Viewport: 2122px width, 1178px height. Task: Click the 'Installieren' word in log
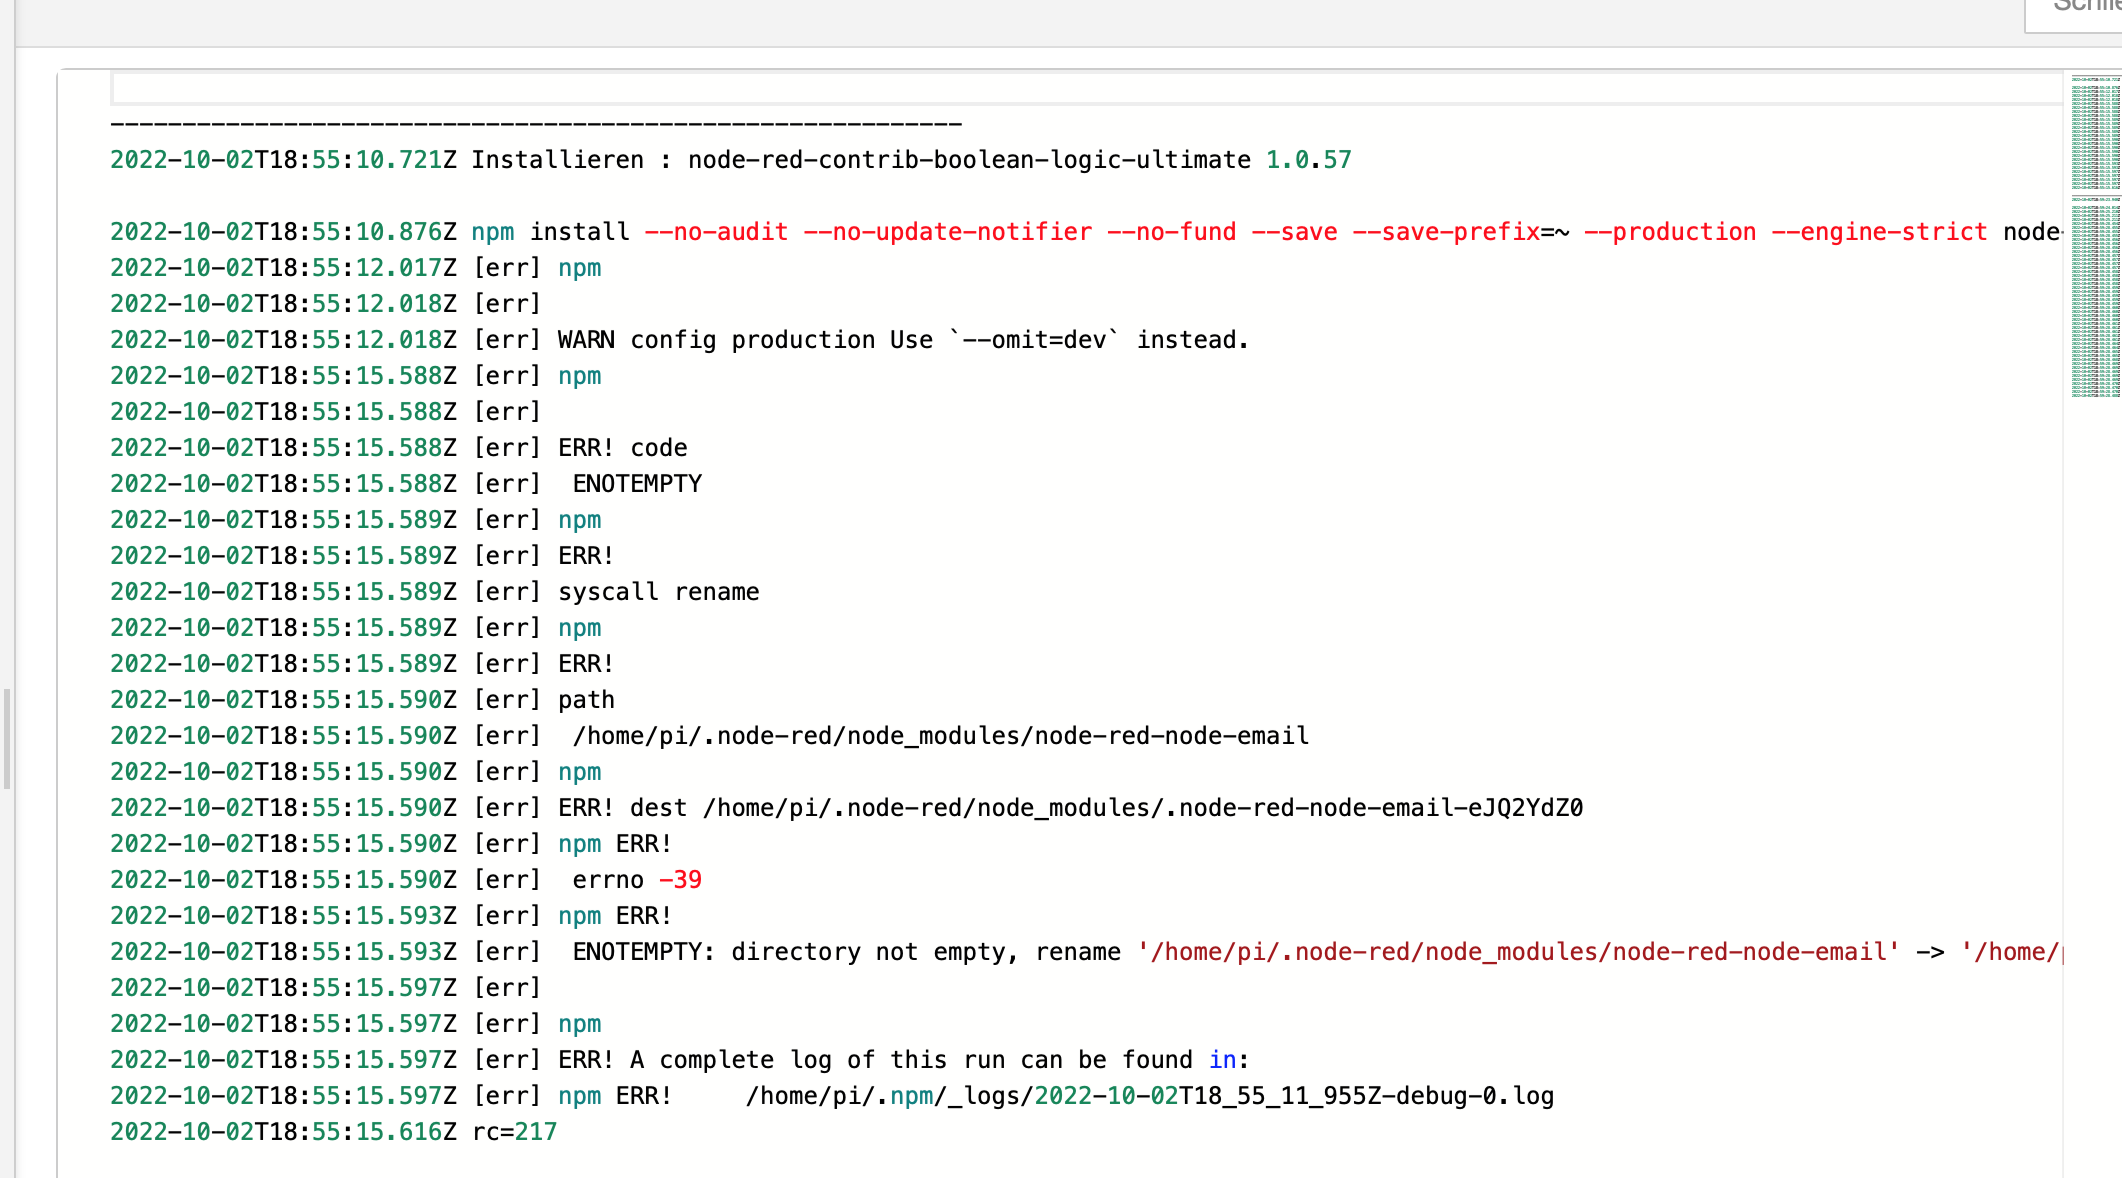coord(557,160)
